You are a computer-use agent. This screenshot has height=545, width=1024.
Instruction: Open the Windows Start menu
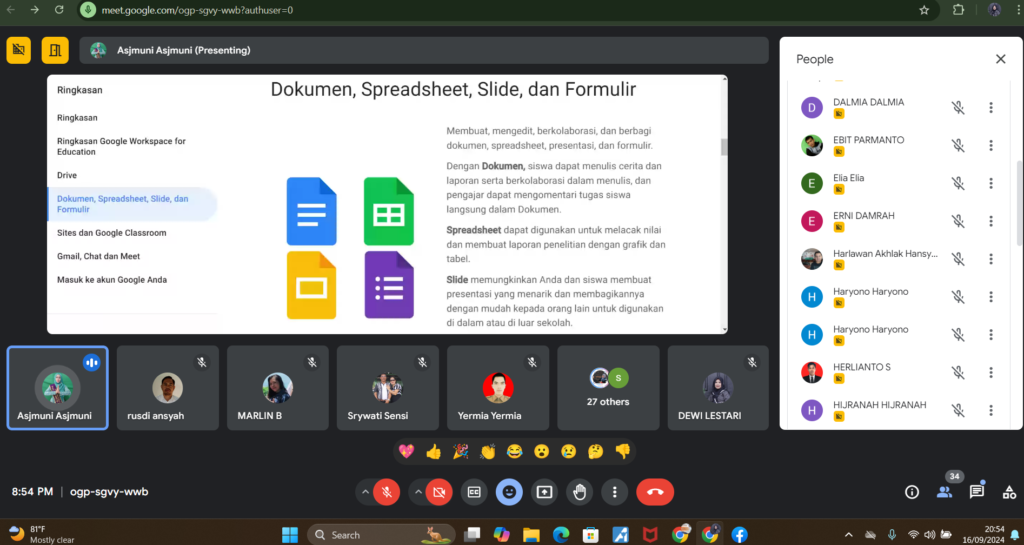290,535
